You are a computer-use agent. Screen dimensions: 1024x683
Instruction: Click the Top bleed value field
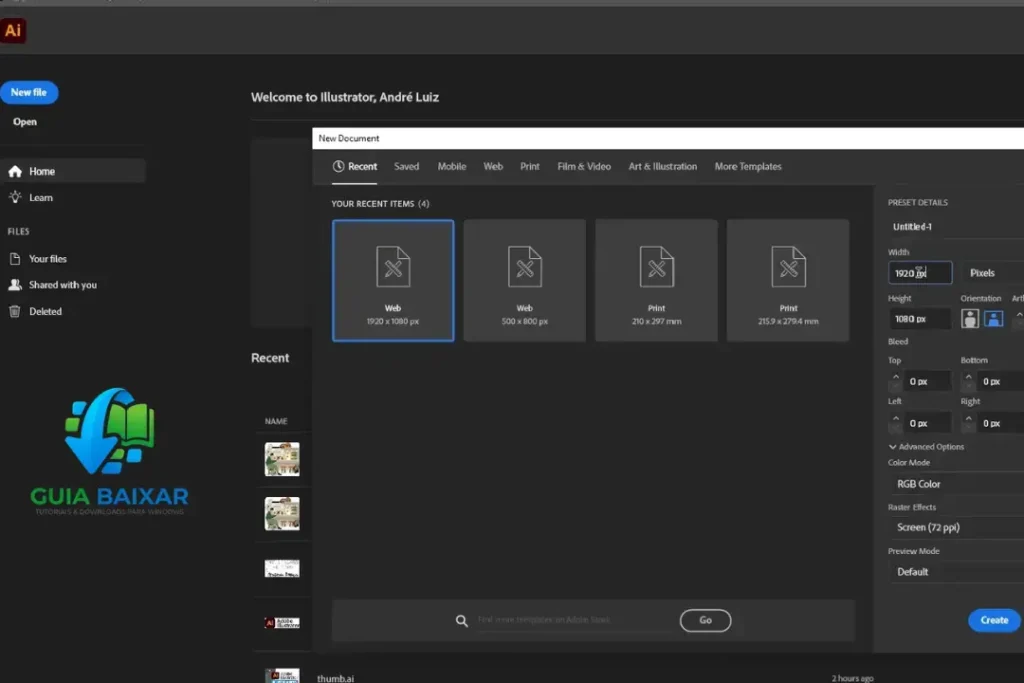(x=928, y=381)
